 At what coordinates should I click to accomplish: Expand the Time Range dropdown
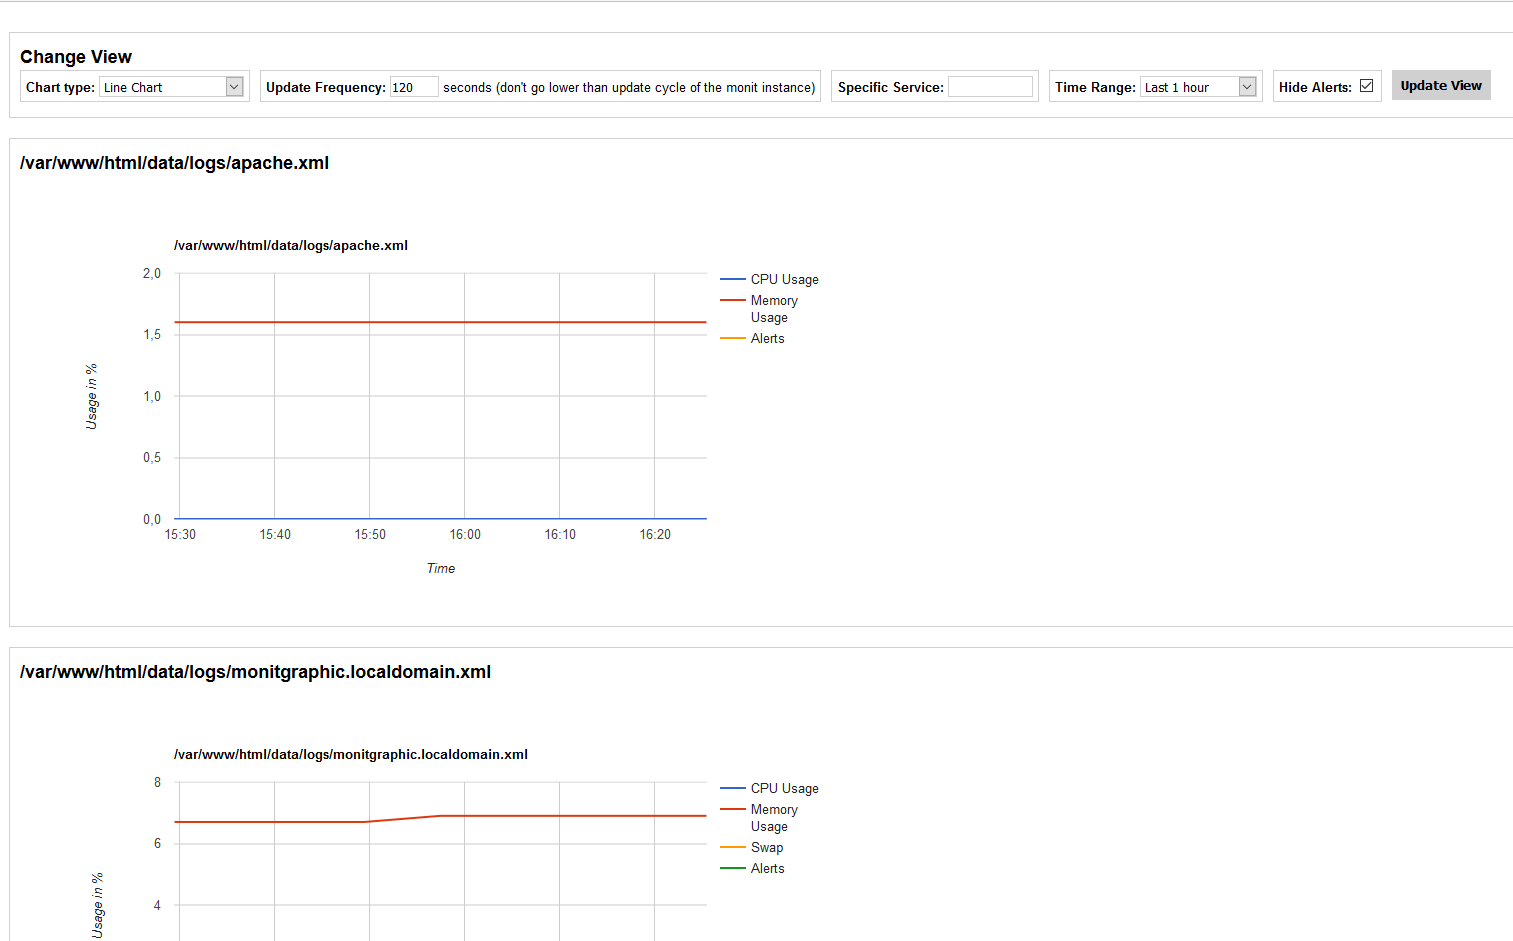pos(1198,87)
